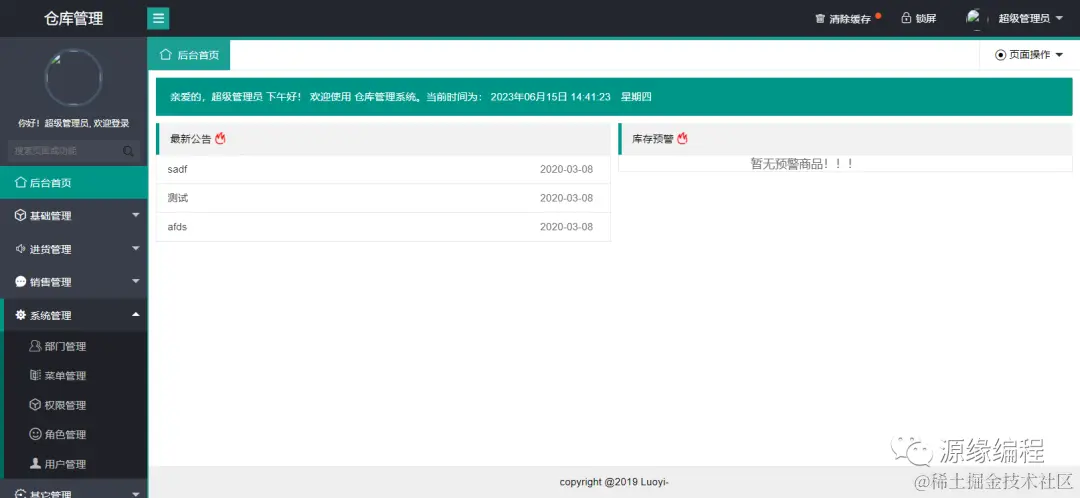Click the speaker icon of 进货管理
Screen dimensions: 1080x498
[x=21, y=249]
